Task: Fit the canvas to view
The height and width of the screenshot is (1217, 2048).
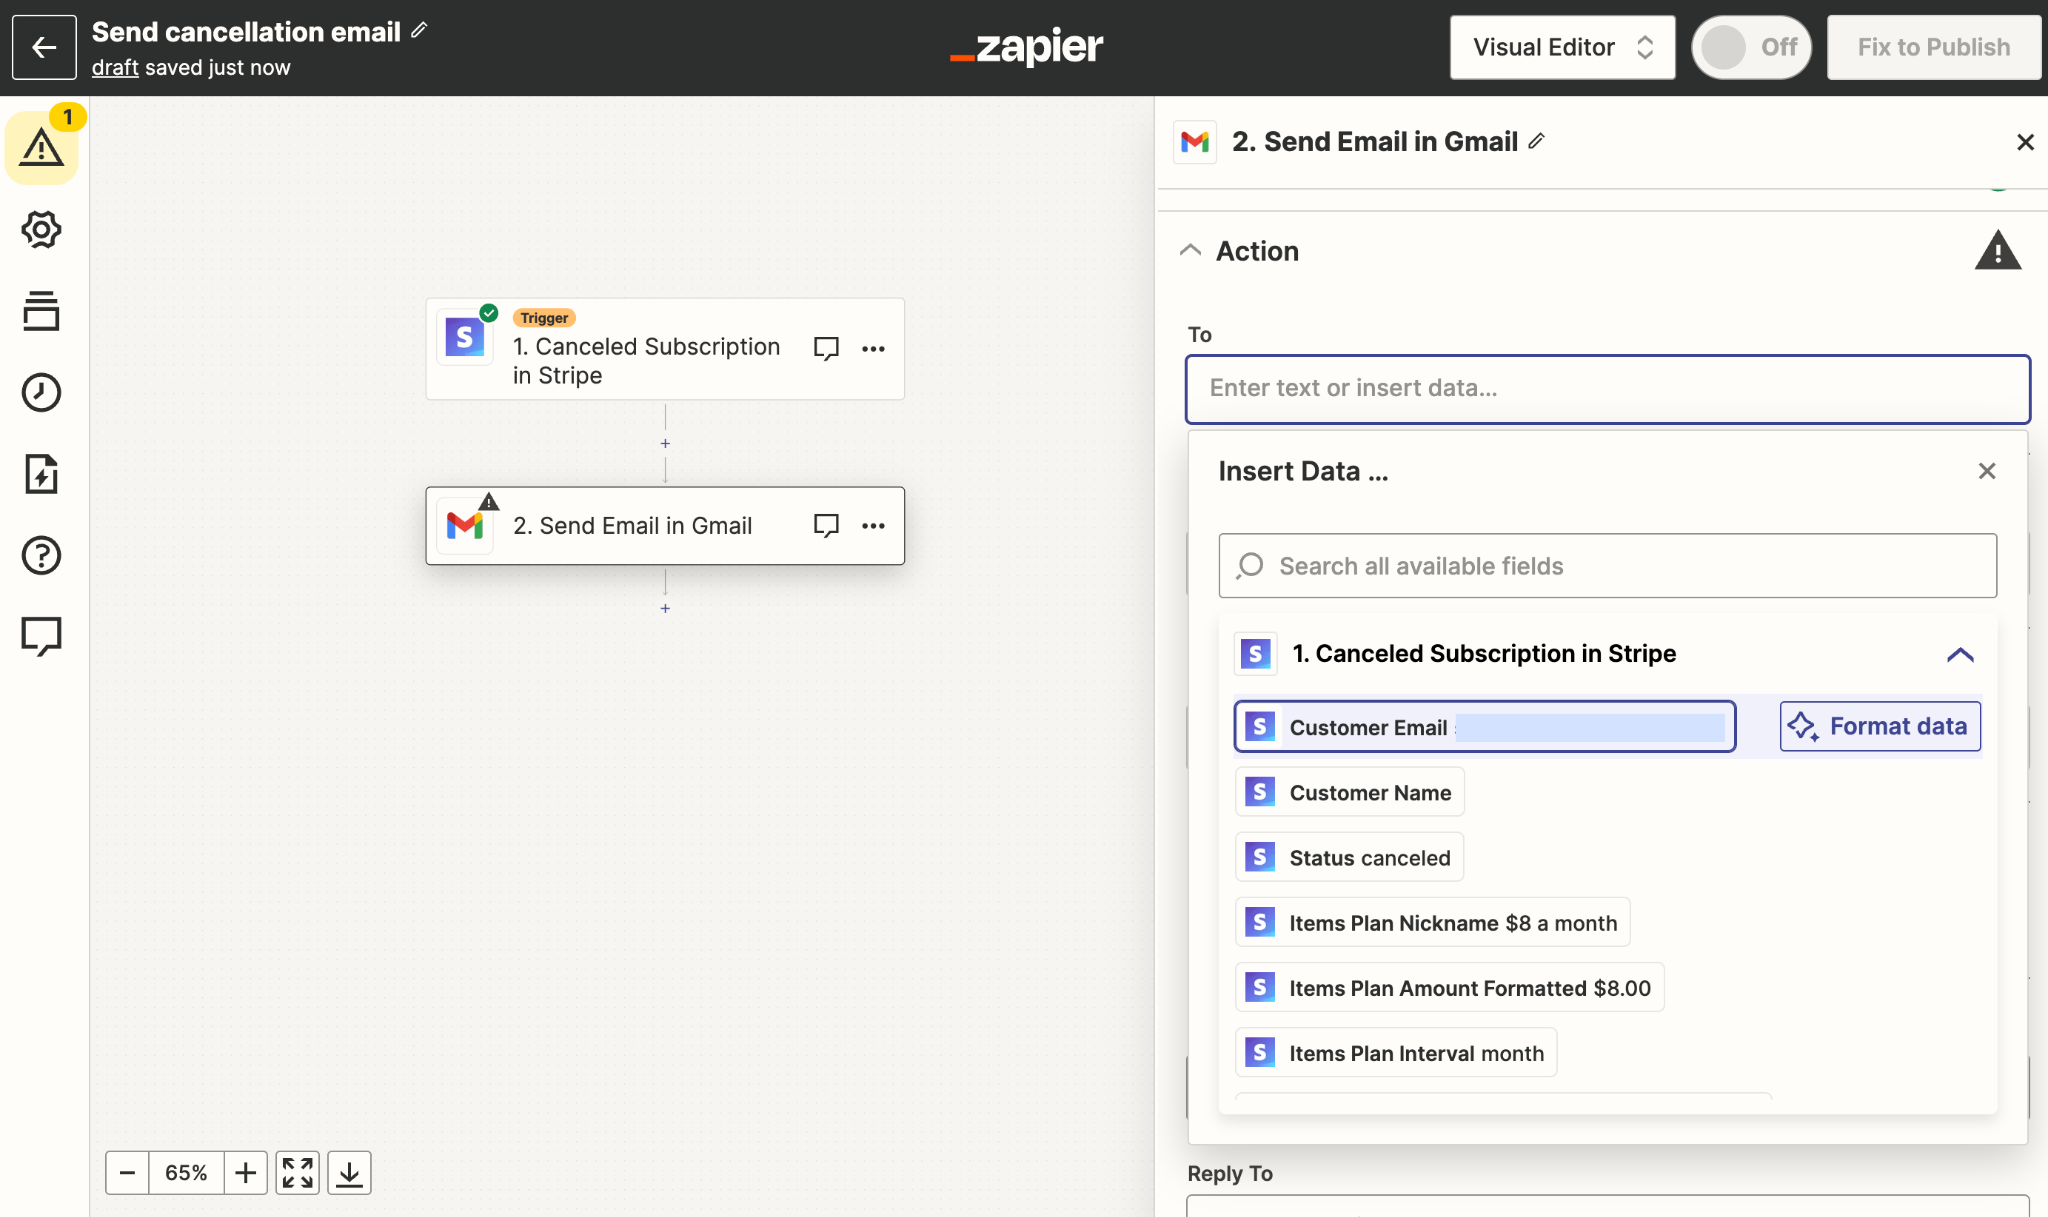Action: 297,1173
